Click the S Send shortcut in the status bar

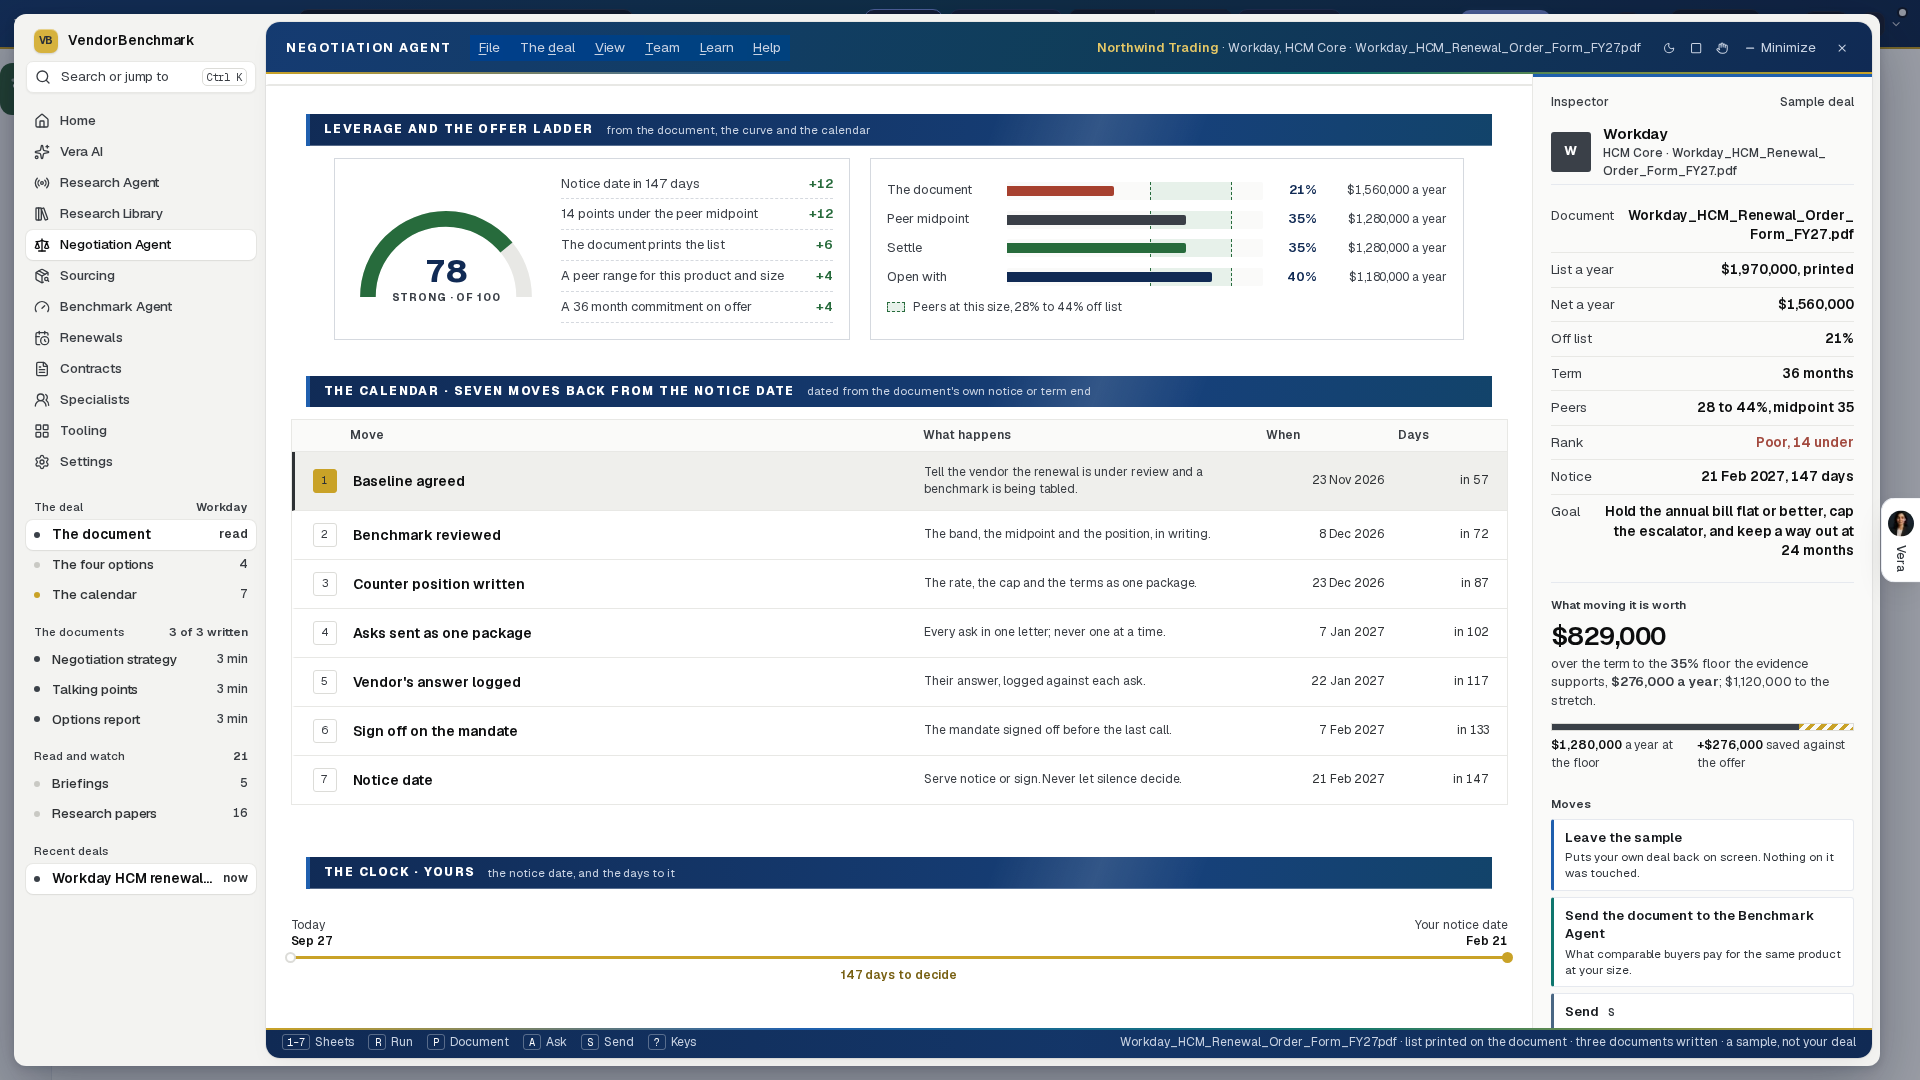point(607,1042)
